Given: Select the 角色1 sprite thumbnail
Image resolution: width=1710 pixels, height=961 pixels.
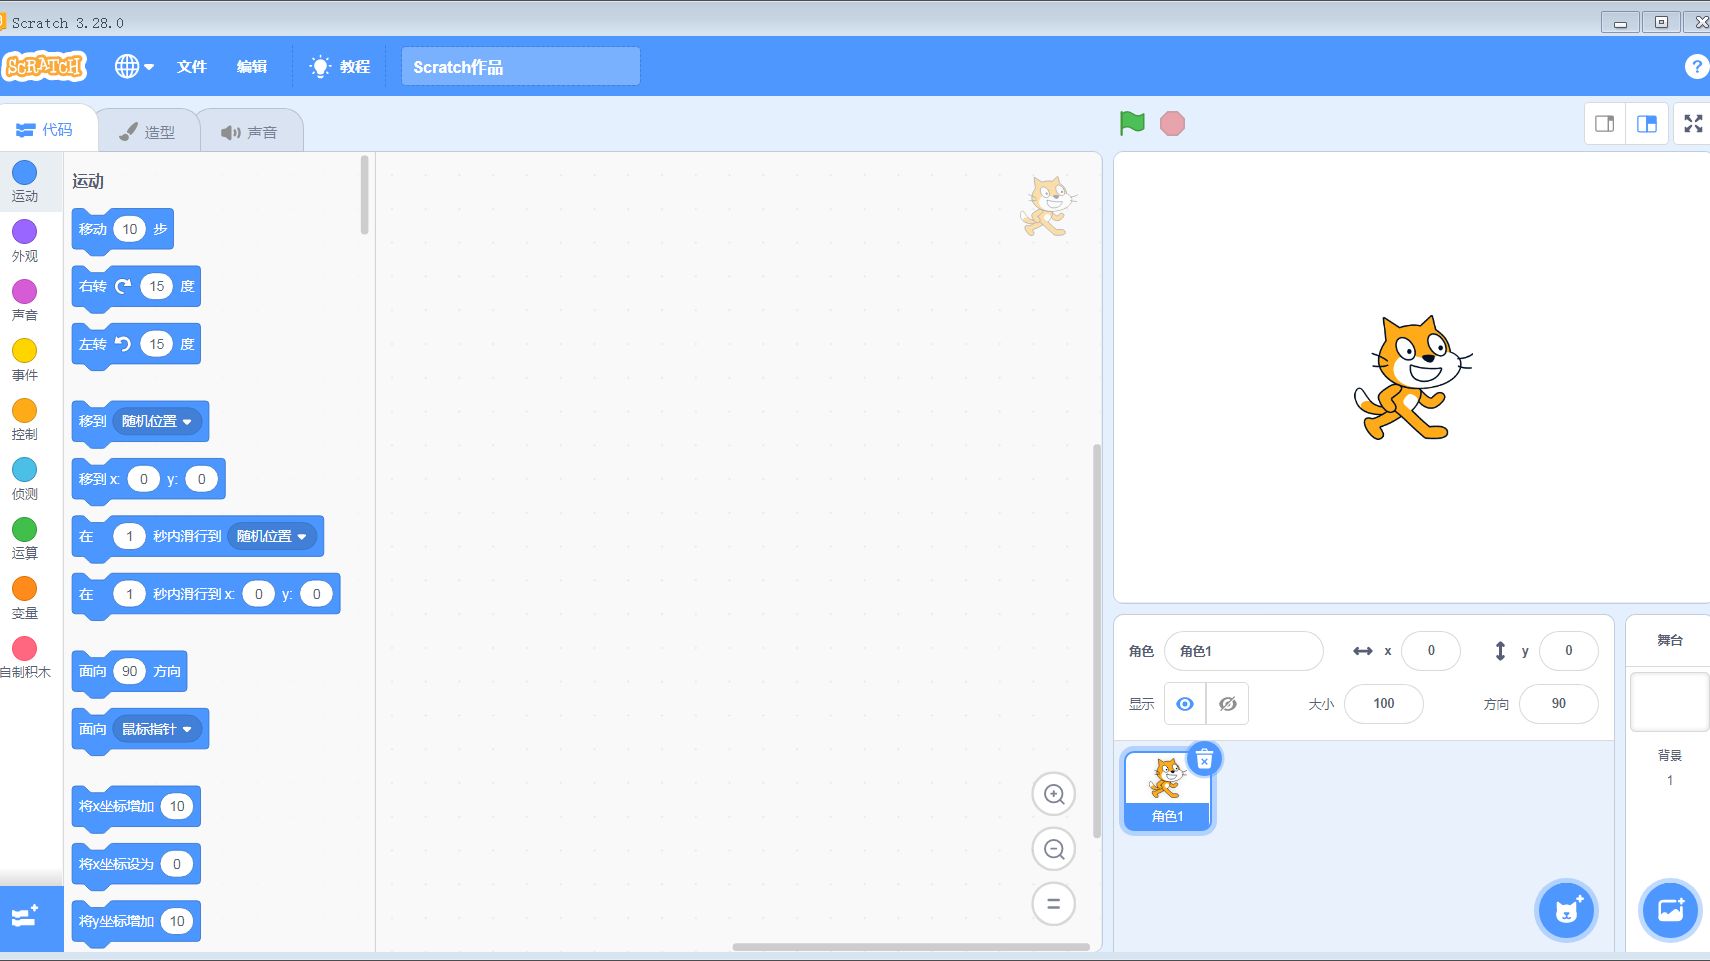Looking at the screenshot, I should (1167, 791).
